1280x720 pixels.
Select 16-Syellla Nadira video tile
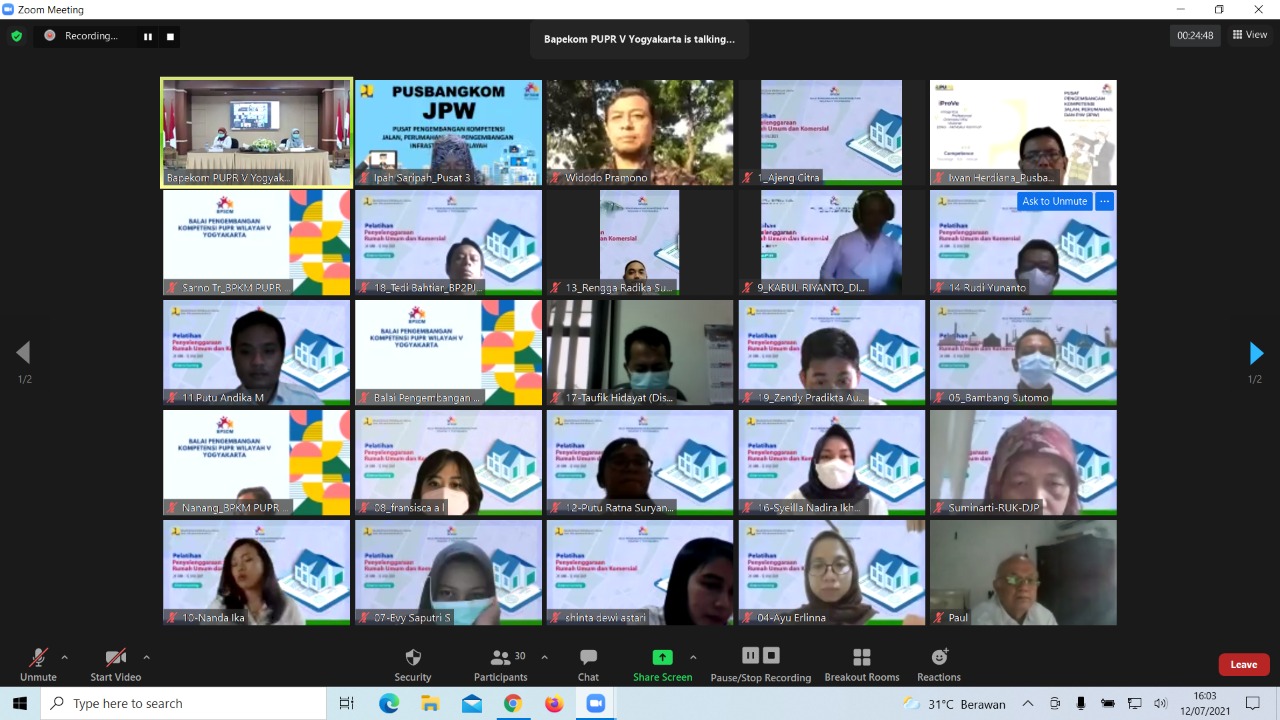(832, 463)
